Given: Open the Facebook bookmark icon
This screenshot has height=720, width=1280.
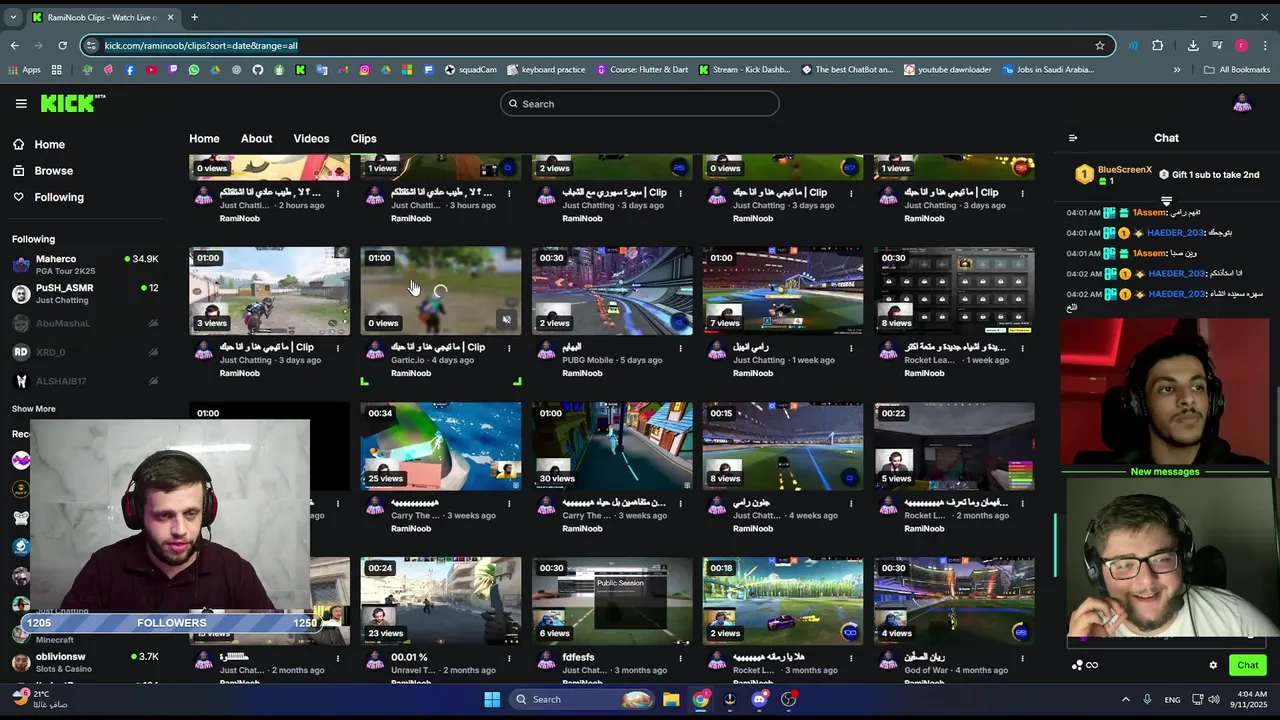Looking at the screenshot, I should (130, 70).
